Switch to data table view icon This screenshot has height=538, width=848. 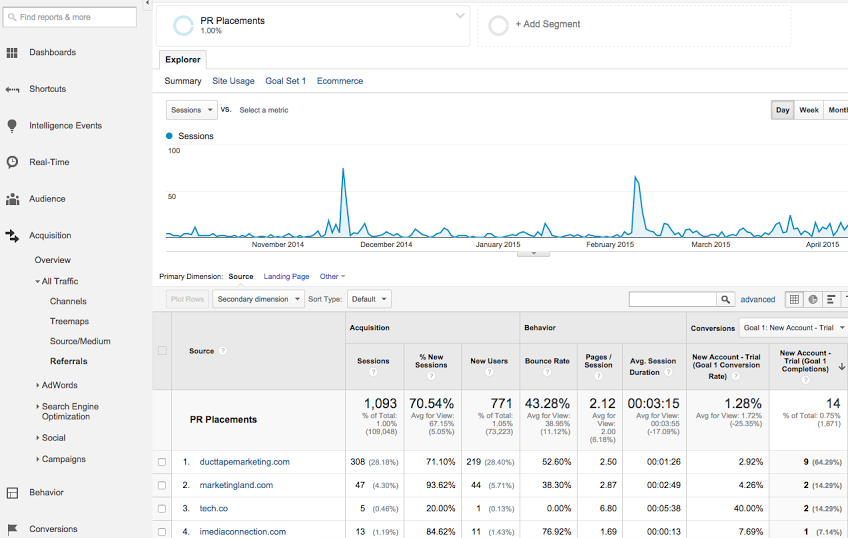tap(794, 299)
